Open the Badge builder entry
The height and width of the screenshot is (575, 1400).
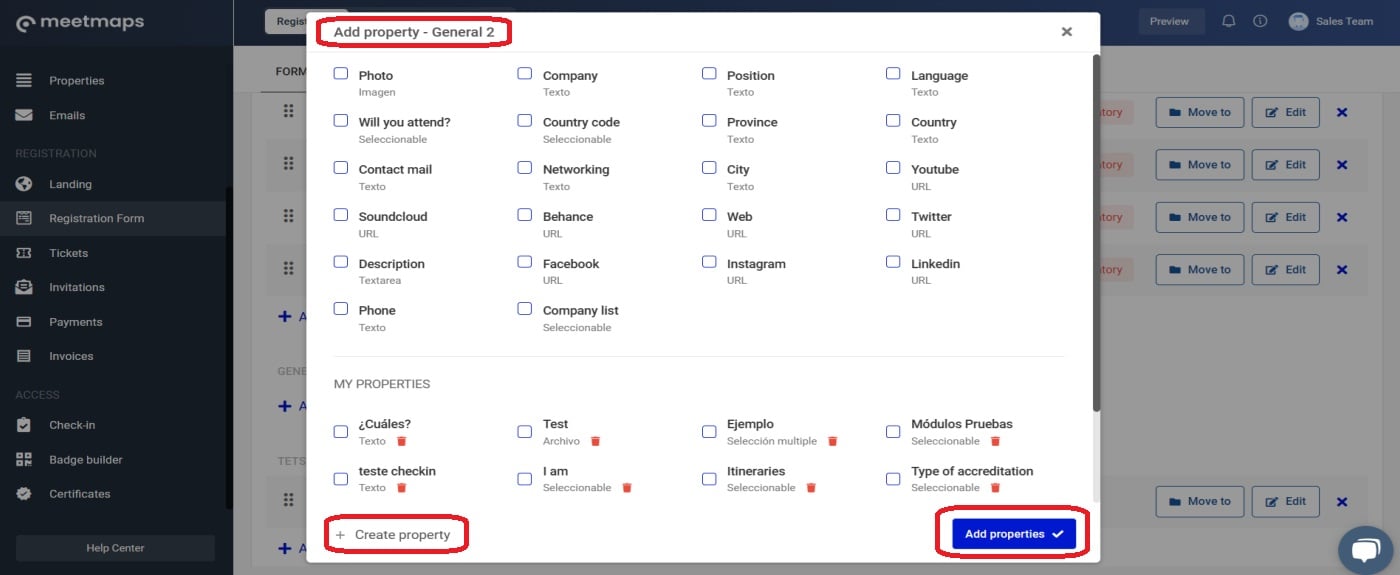click(86, 460)
